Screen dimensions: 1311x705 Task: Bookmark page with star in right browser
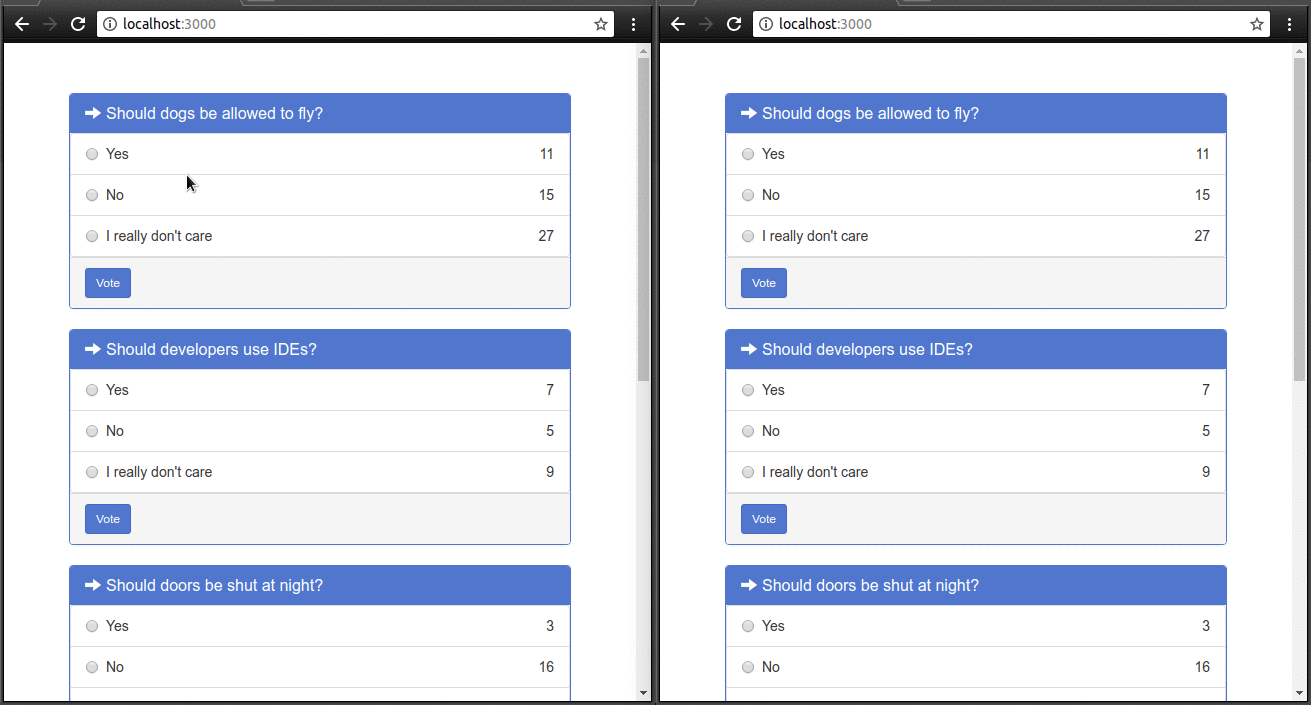pos(1257,24)
